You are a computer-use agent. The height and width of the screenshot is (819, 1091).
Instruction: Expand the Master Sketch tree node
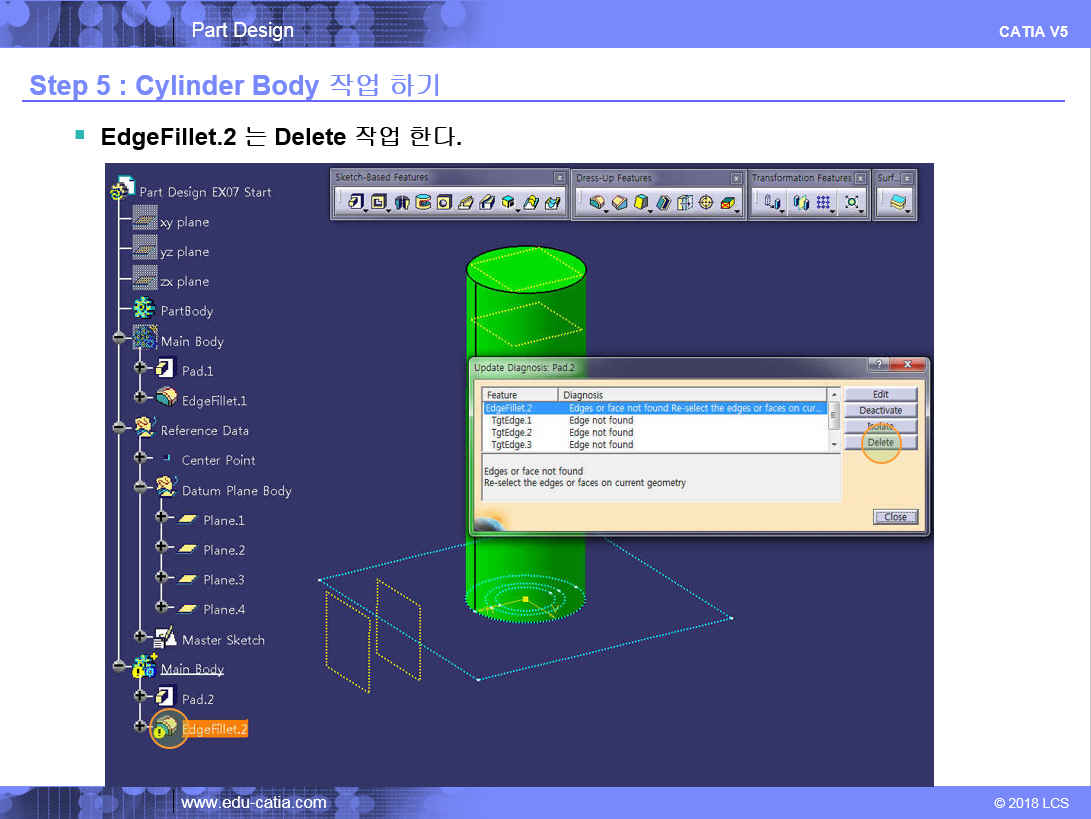pyautogui.click(x=140, y=639)
